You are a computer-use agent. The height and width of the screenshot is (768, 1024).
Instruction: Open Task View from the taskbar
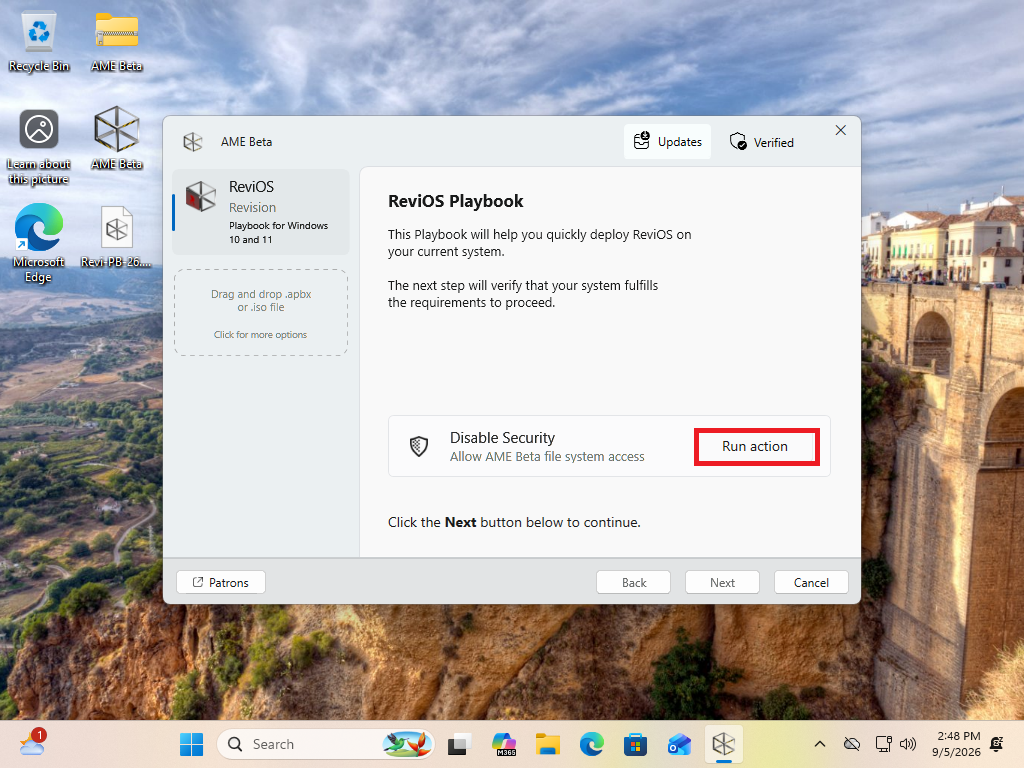460,744
